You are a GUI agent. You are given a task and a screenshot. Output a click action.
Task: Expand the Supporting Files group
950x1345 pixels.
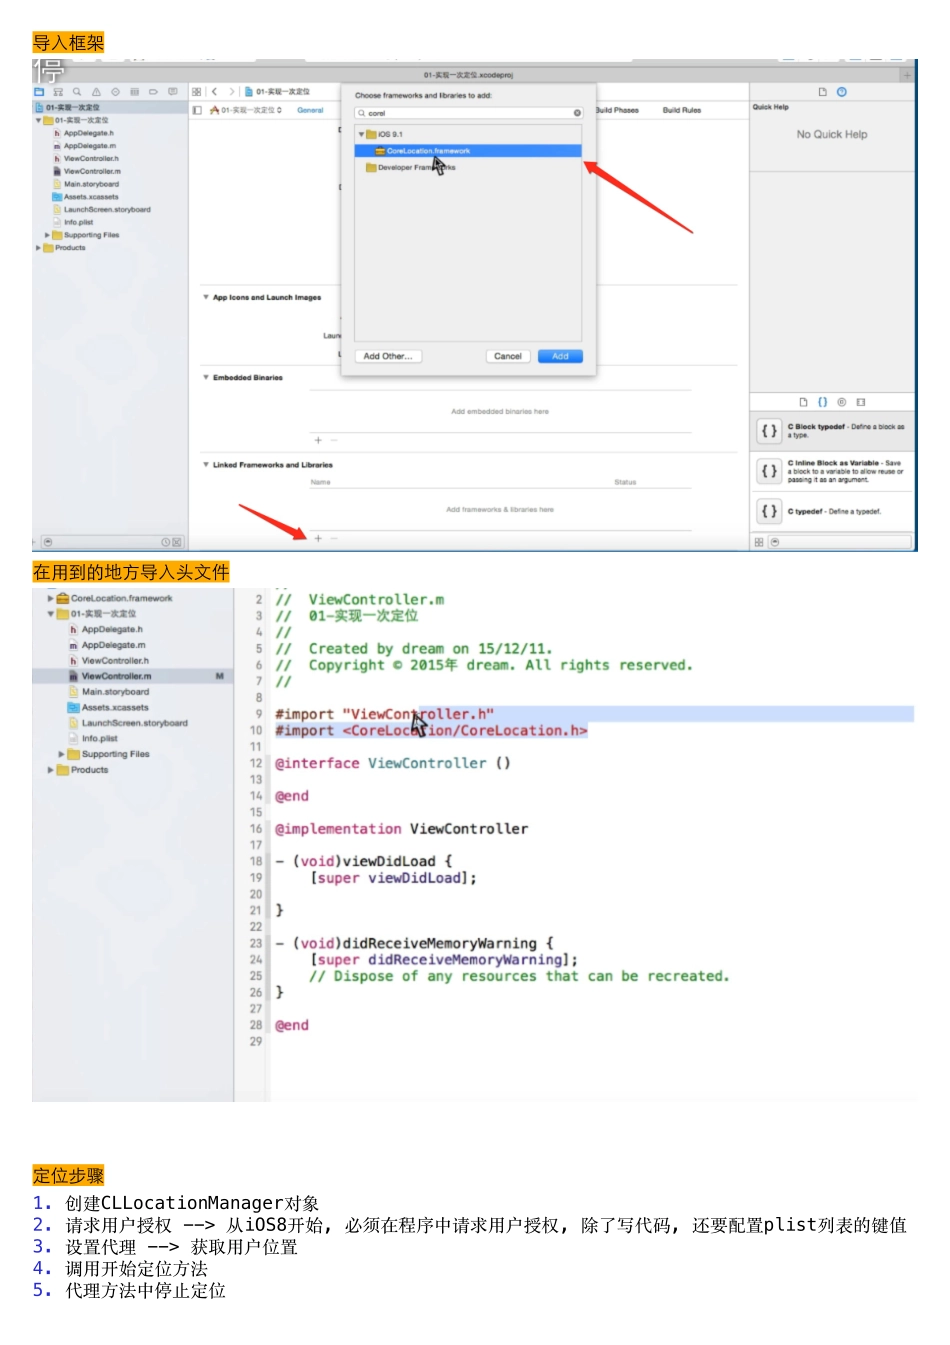(x=47, y=235)
